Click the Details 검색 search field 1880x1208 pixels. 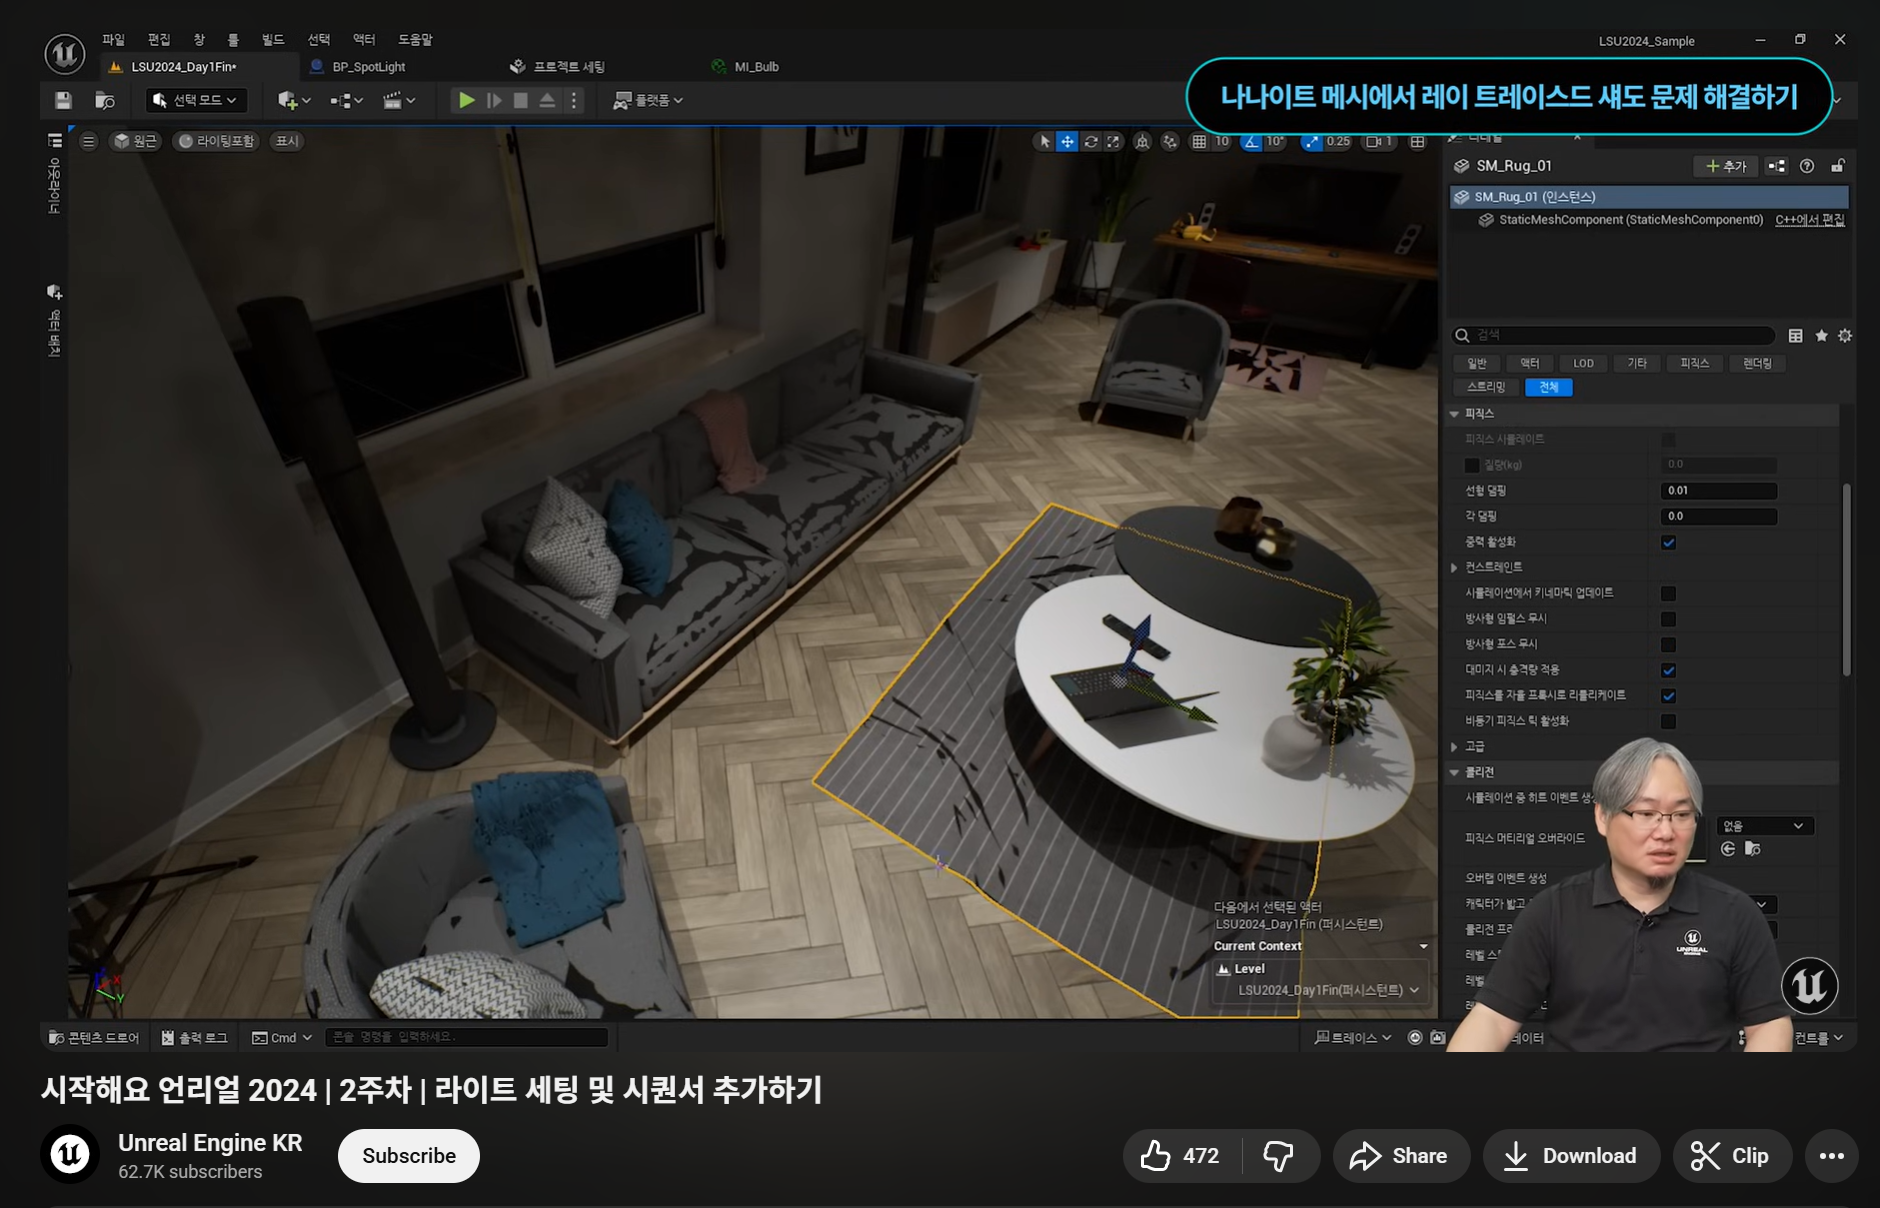click(x=1613, y=335)
